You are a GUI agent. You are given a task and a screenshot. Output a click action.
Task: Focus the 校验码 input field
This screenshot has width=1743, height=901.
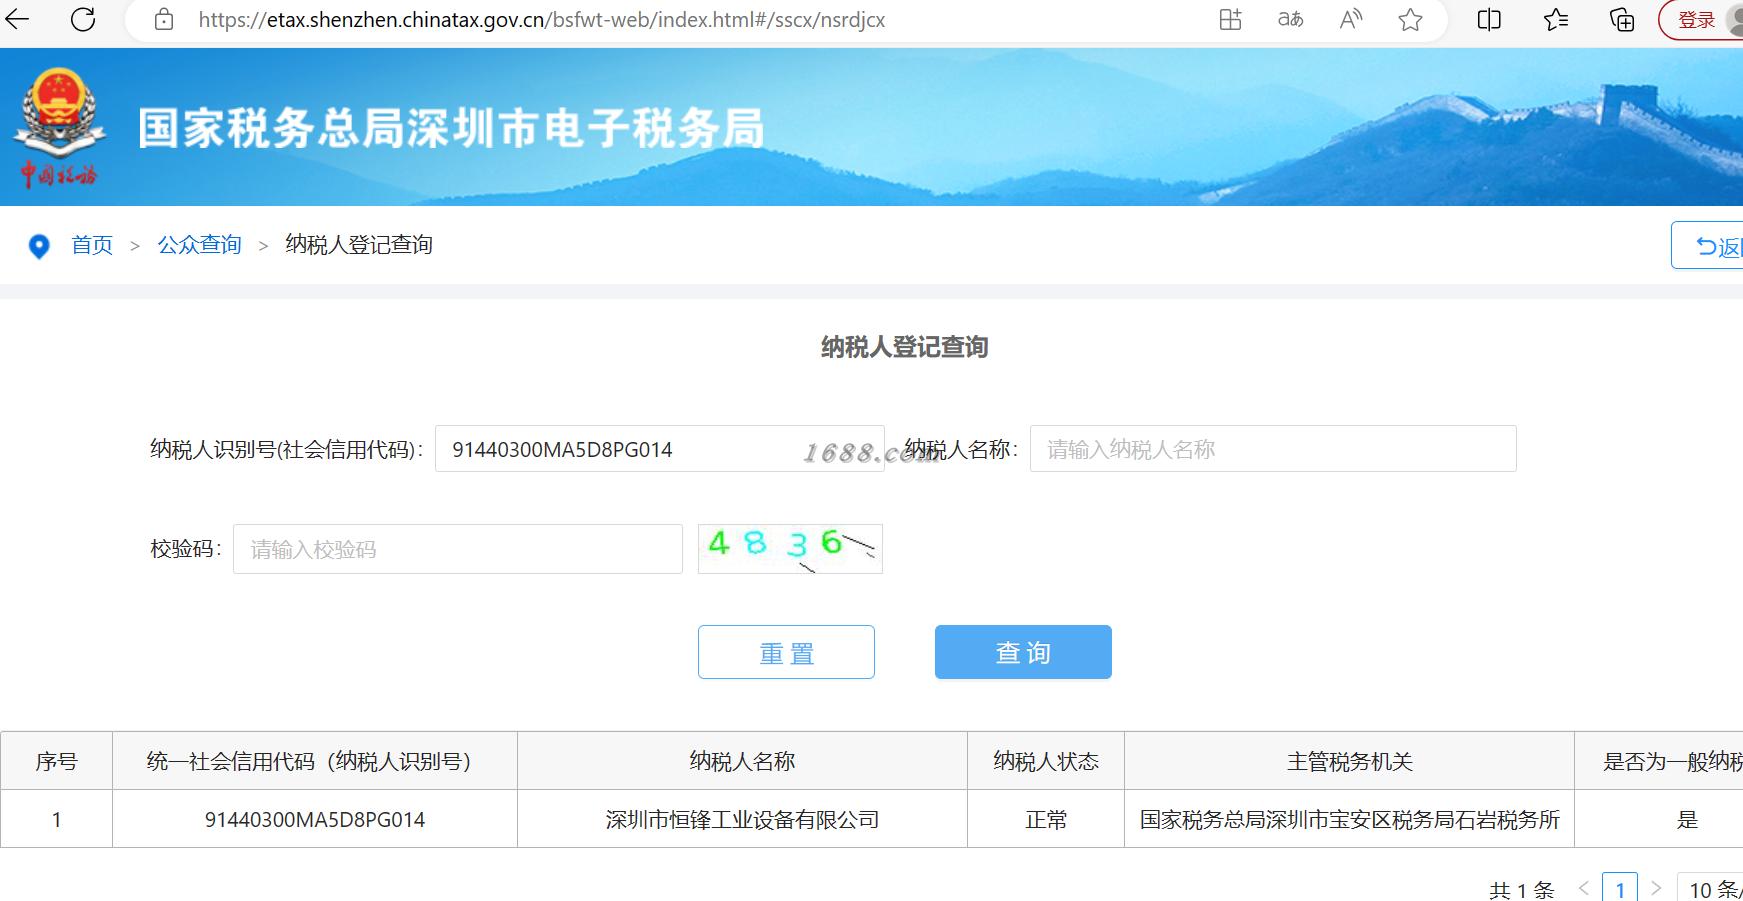click(458, 549)
